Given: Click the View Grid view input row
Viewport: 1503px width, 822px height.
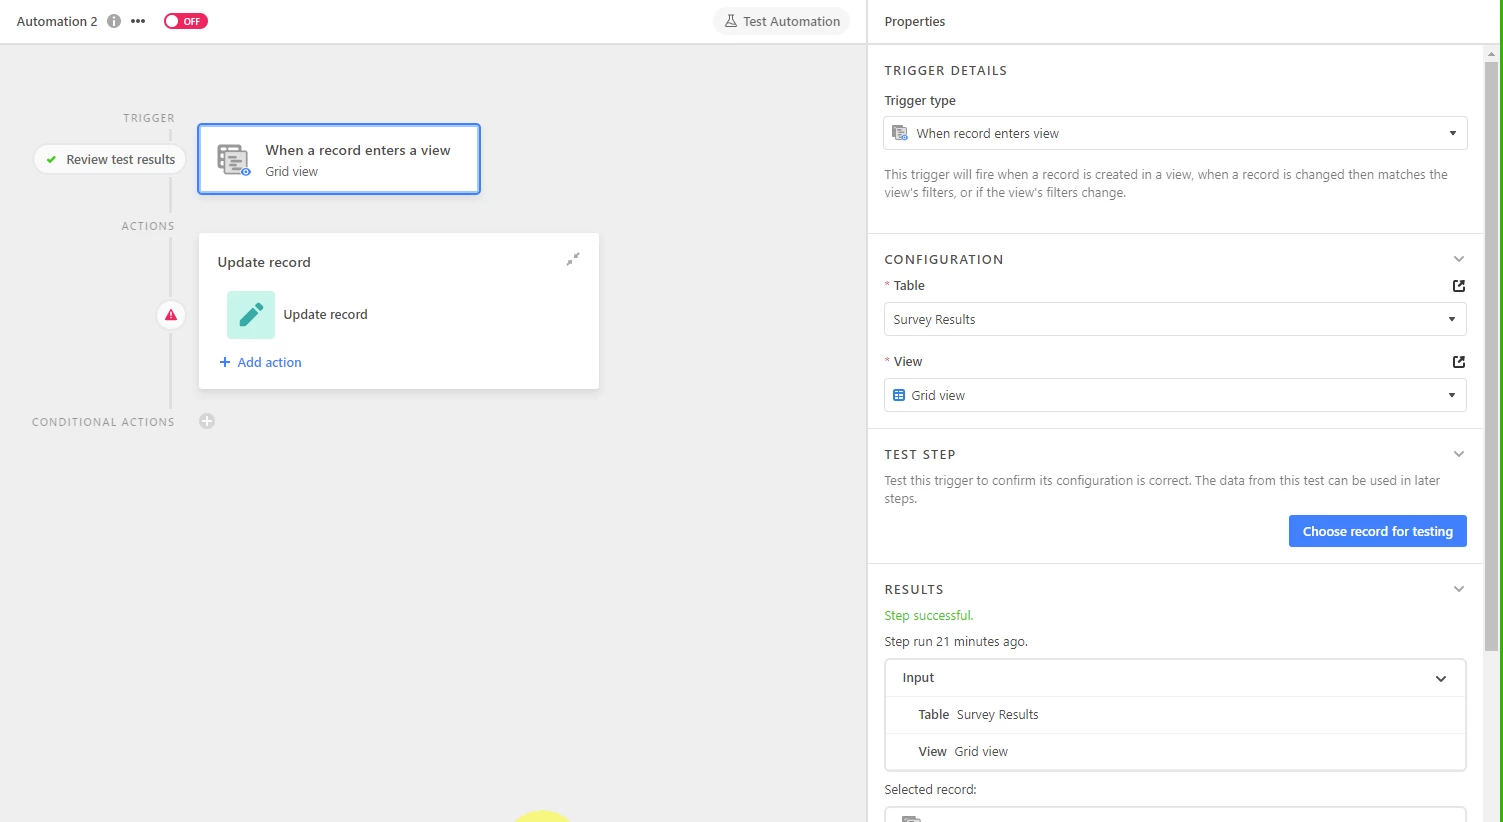Looking at the screenshot, I should pyautogui.click(x=1175, y=752).
